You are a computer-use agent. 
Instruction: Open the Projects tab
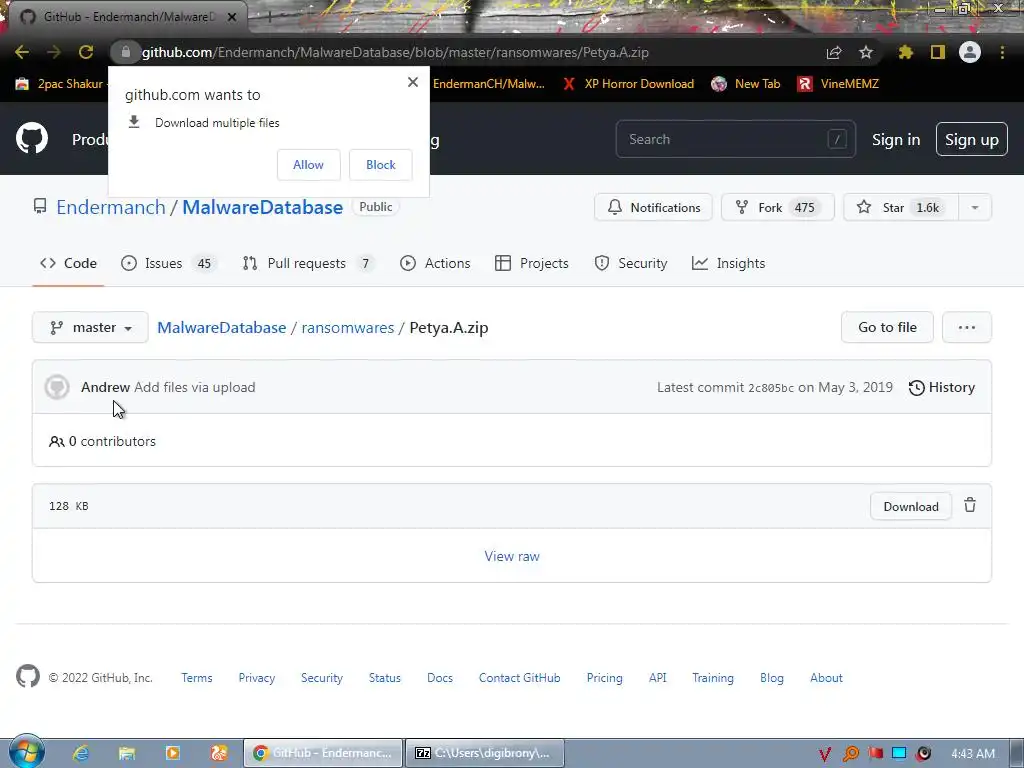pos(532,263)
